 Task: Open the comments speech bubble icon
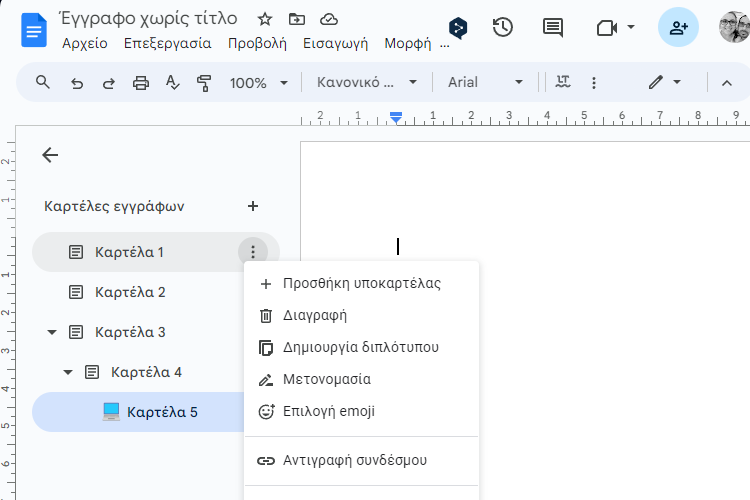[552, 27]
